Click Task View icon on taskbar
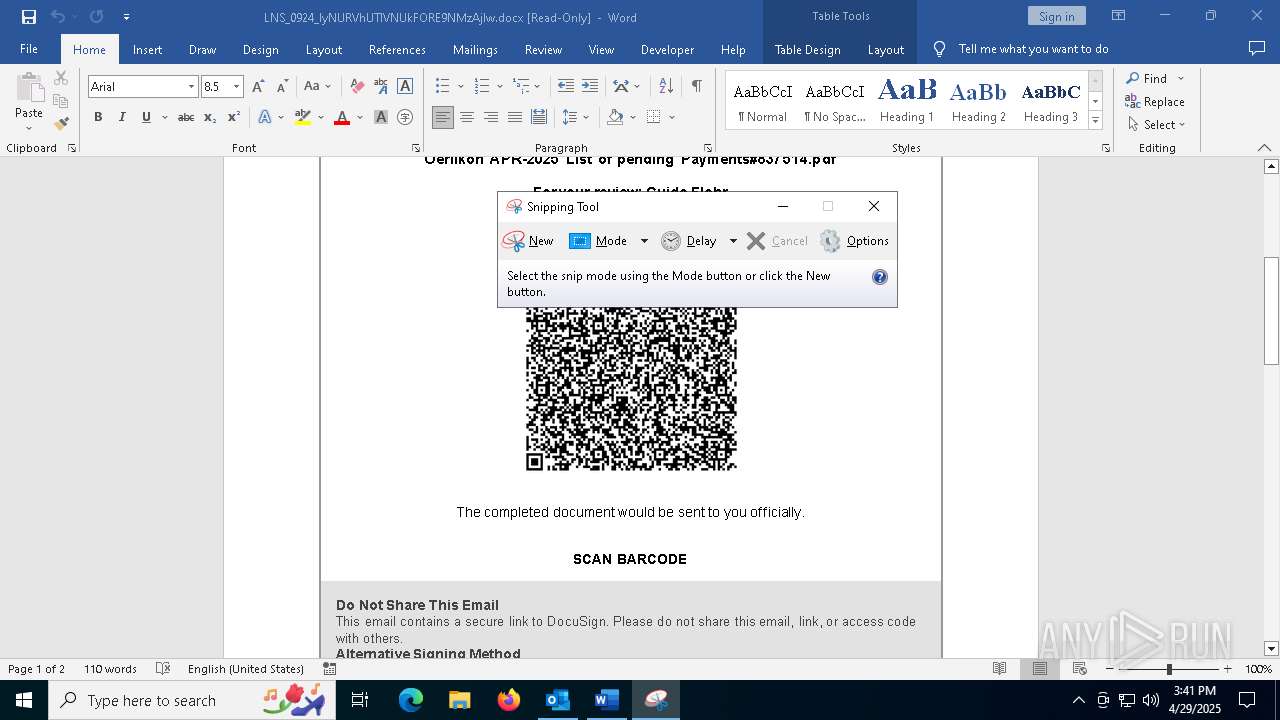 (360, 700)
